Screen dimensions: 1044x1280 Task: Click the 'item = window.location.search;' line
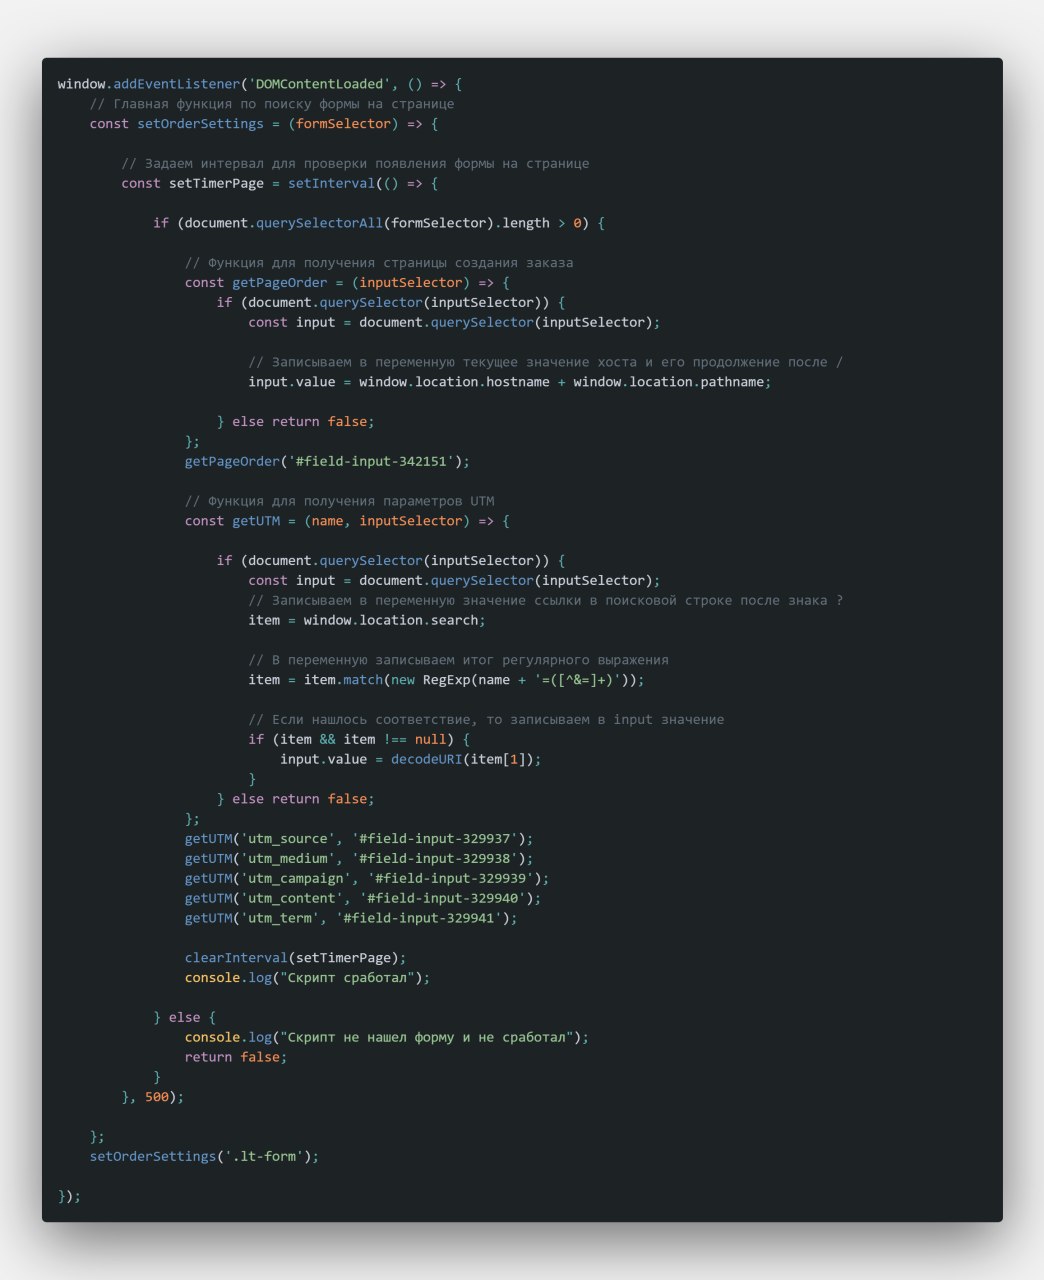point(367,620)
